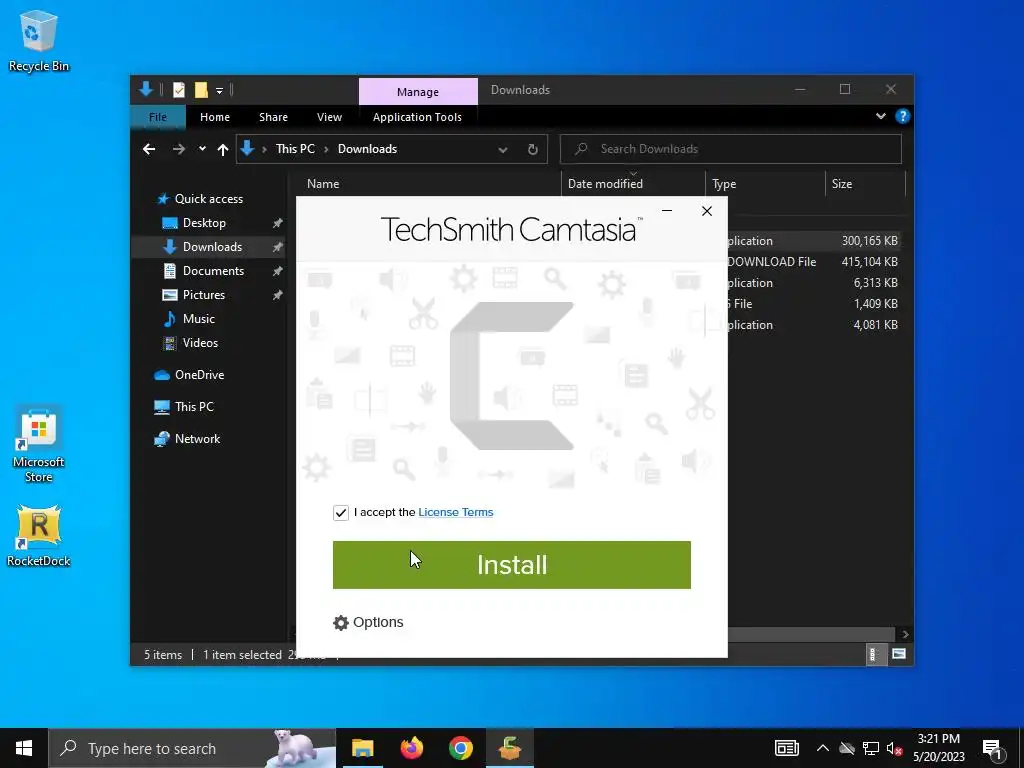Sort by the Date modified column
Image resolution: width=1024 pixels, height=768 pixels.
pos(605,184)
